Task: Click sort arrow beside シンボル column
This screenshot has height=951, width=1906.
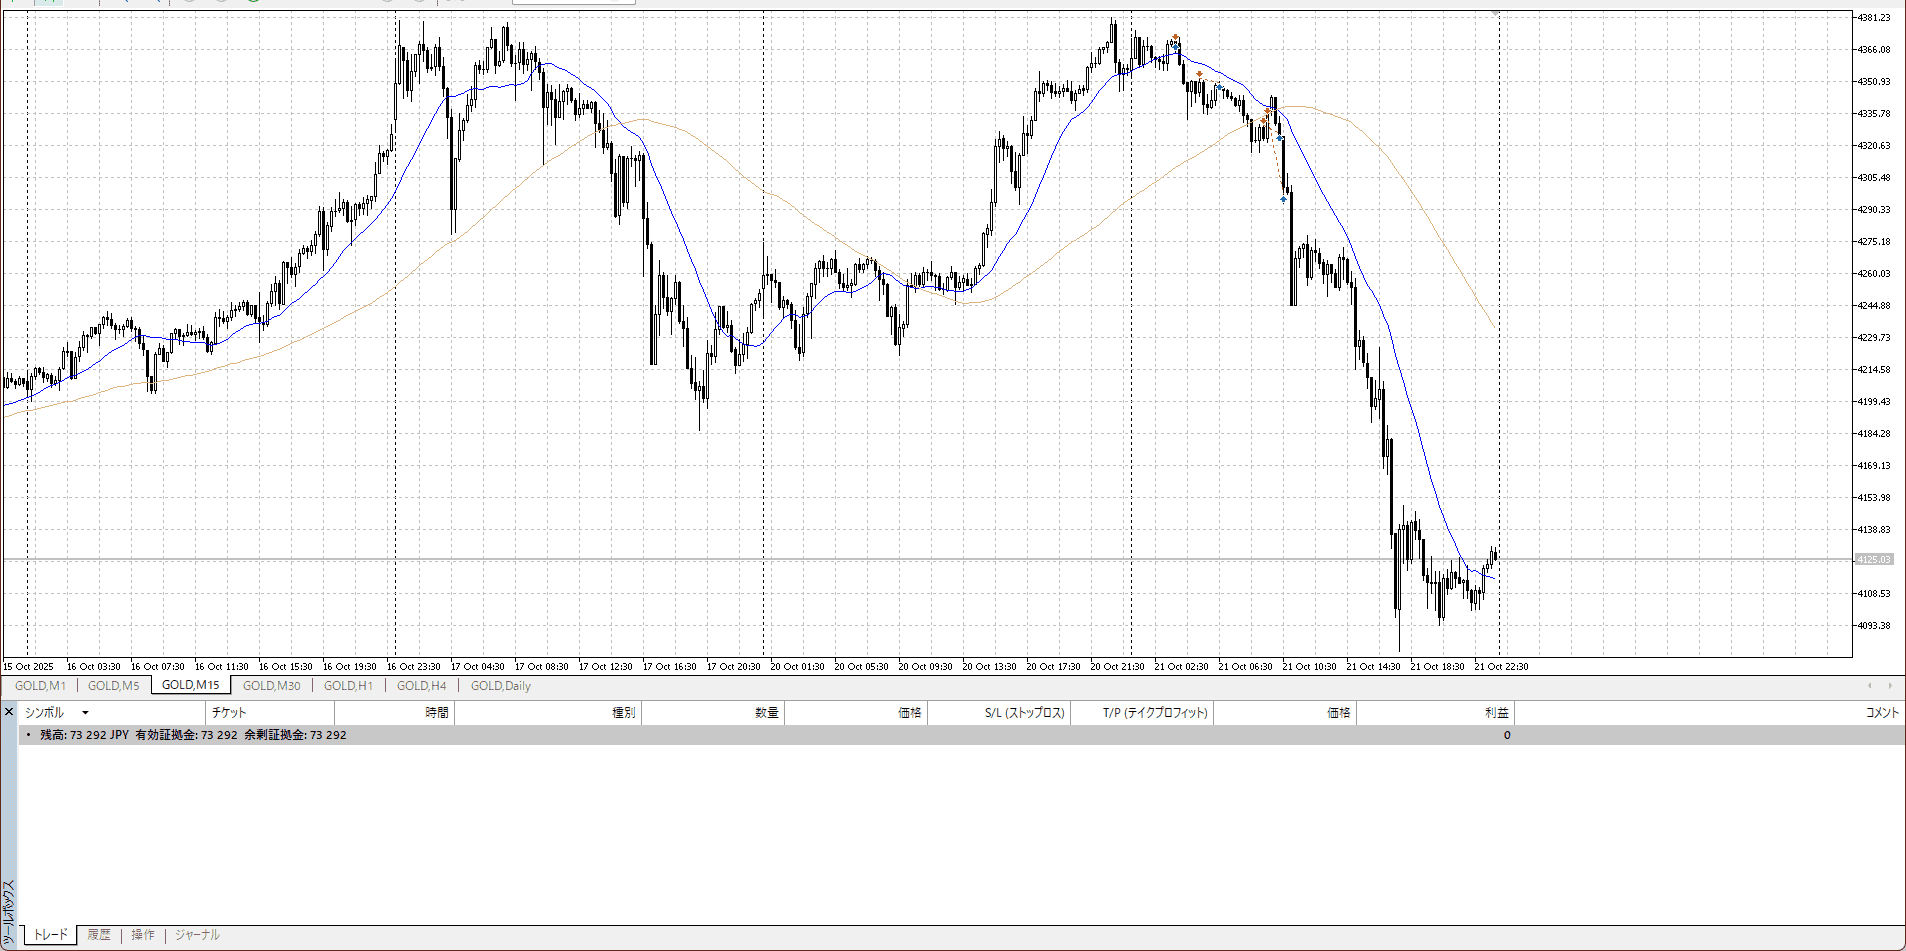Action: point(85,713)
